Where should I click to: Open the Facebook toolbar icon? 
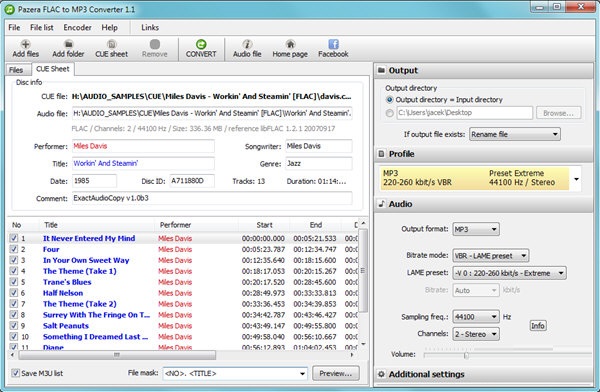pyautogui.click(x=333, y=44)
